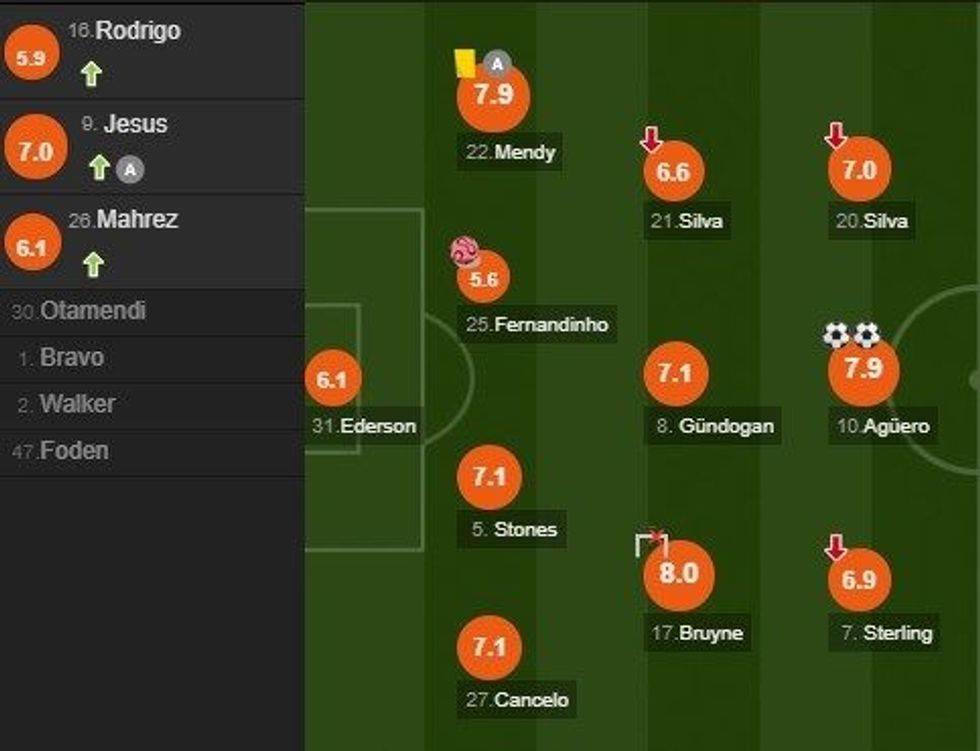Click the assist badge beside Jesus's arrow
The height and width of the screenshot is (751, 980).
pos(129,169)
